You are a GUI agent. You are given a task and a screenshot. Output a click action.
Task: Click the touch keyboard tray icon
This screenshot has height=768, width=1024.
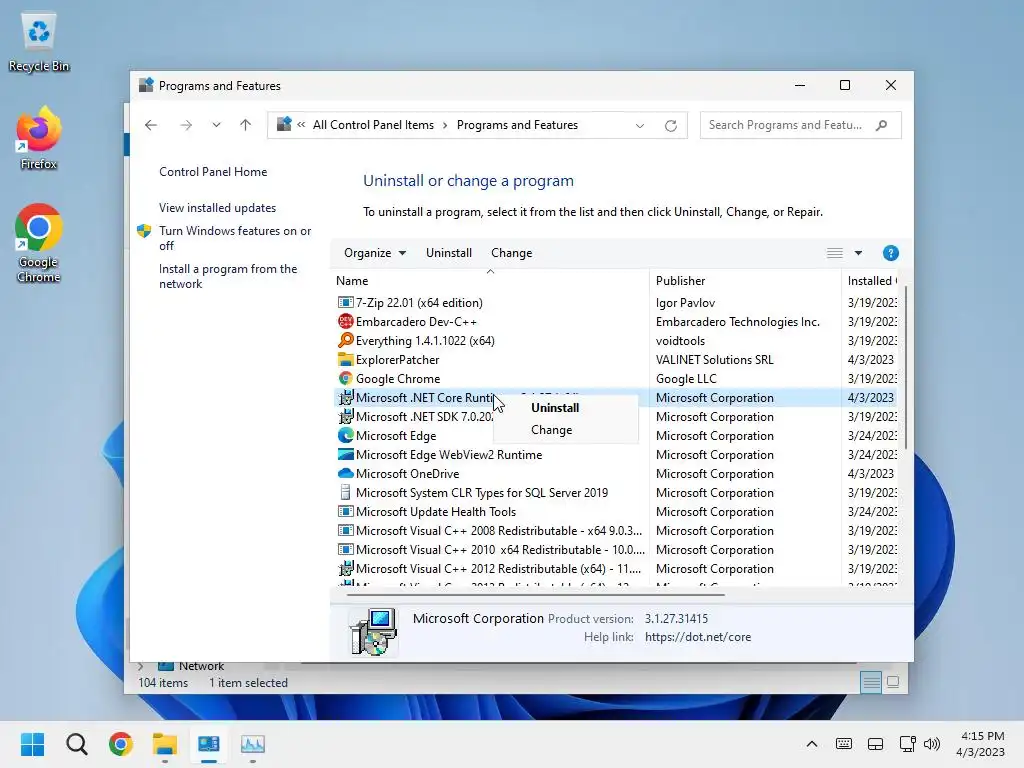(x=844, y=744)
